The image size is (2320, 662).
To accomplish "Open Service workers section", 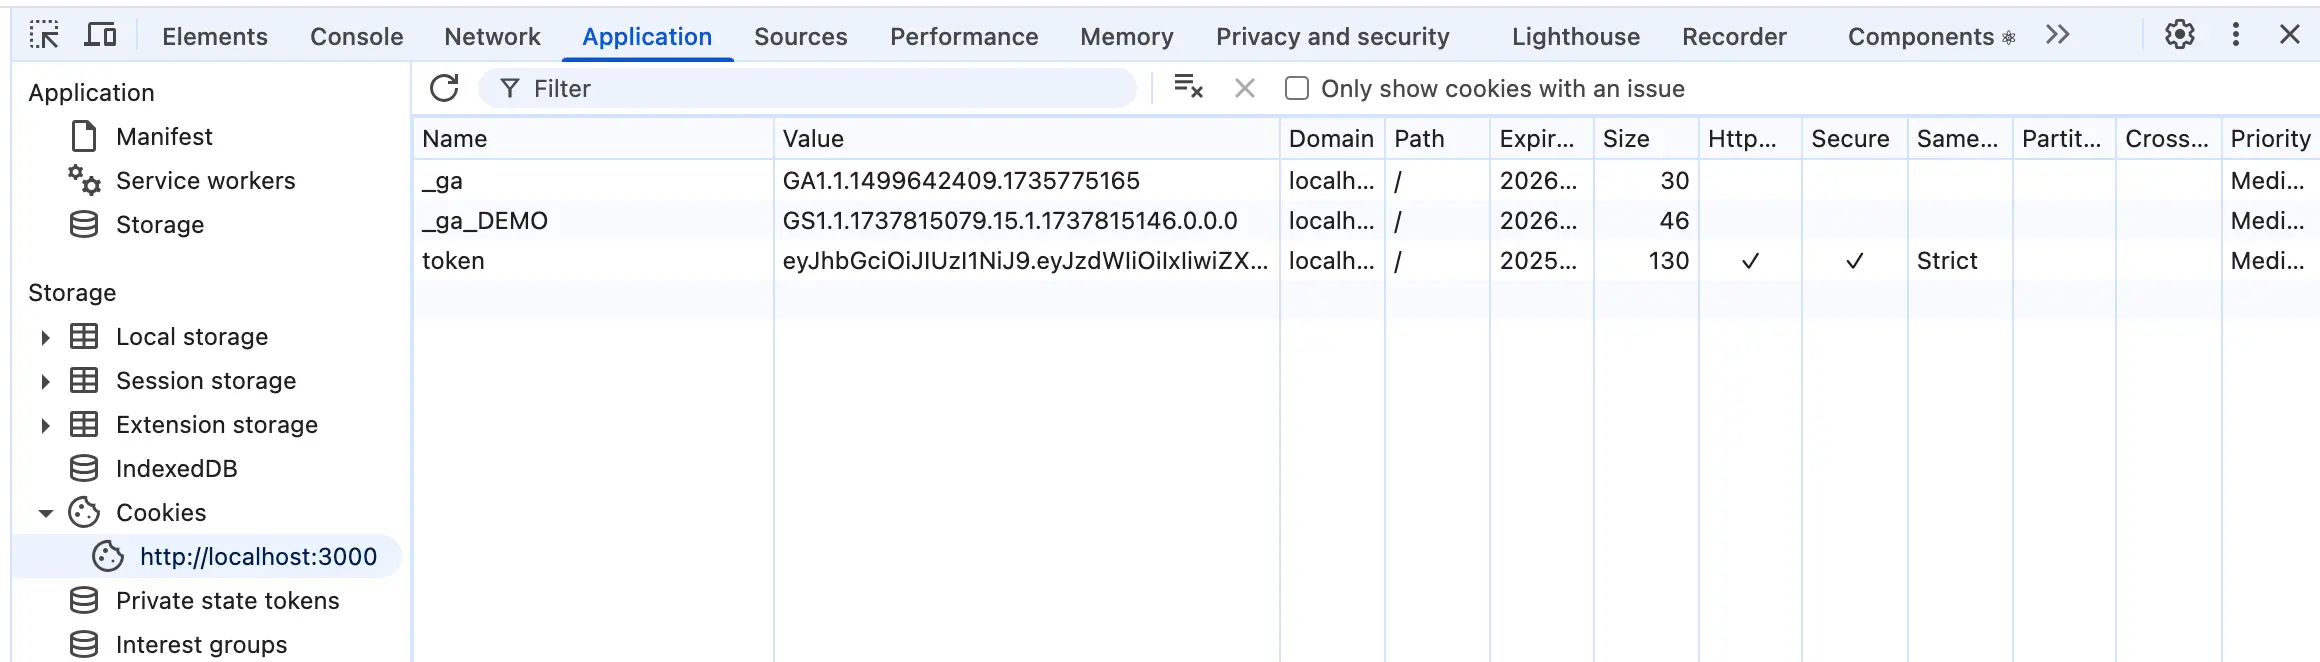I will [206, 181].
